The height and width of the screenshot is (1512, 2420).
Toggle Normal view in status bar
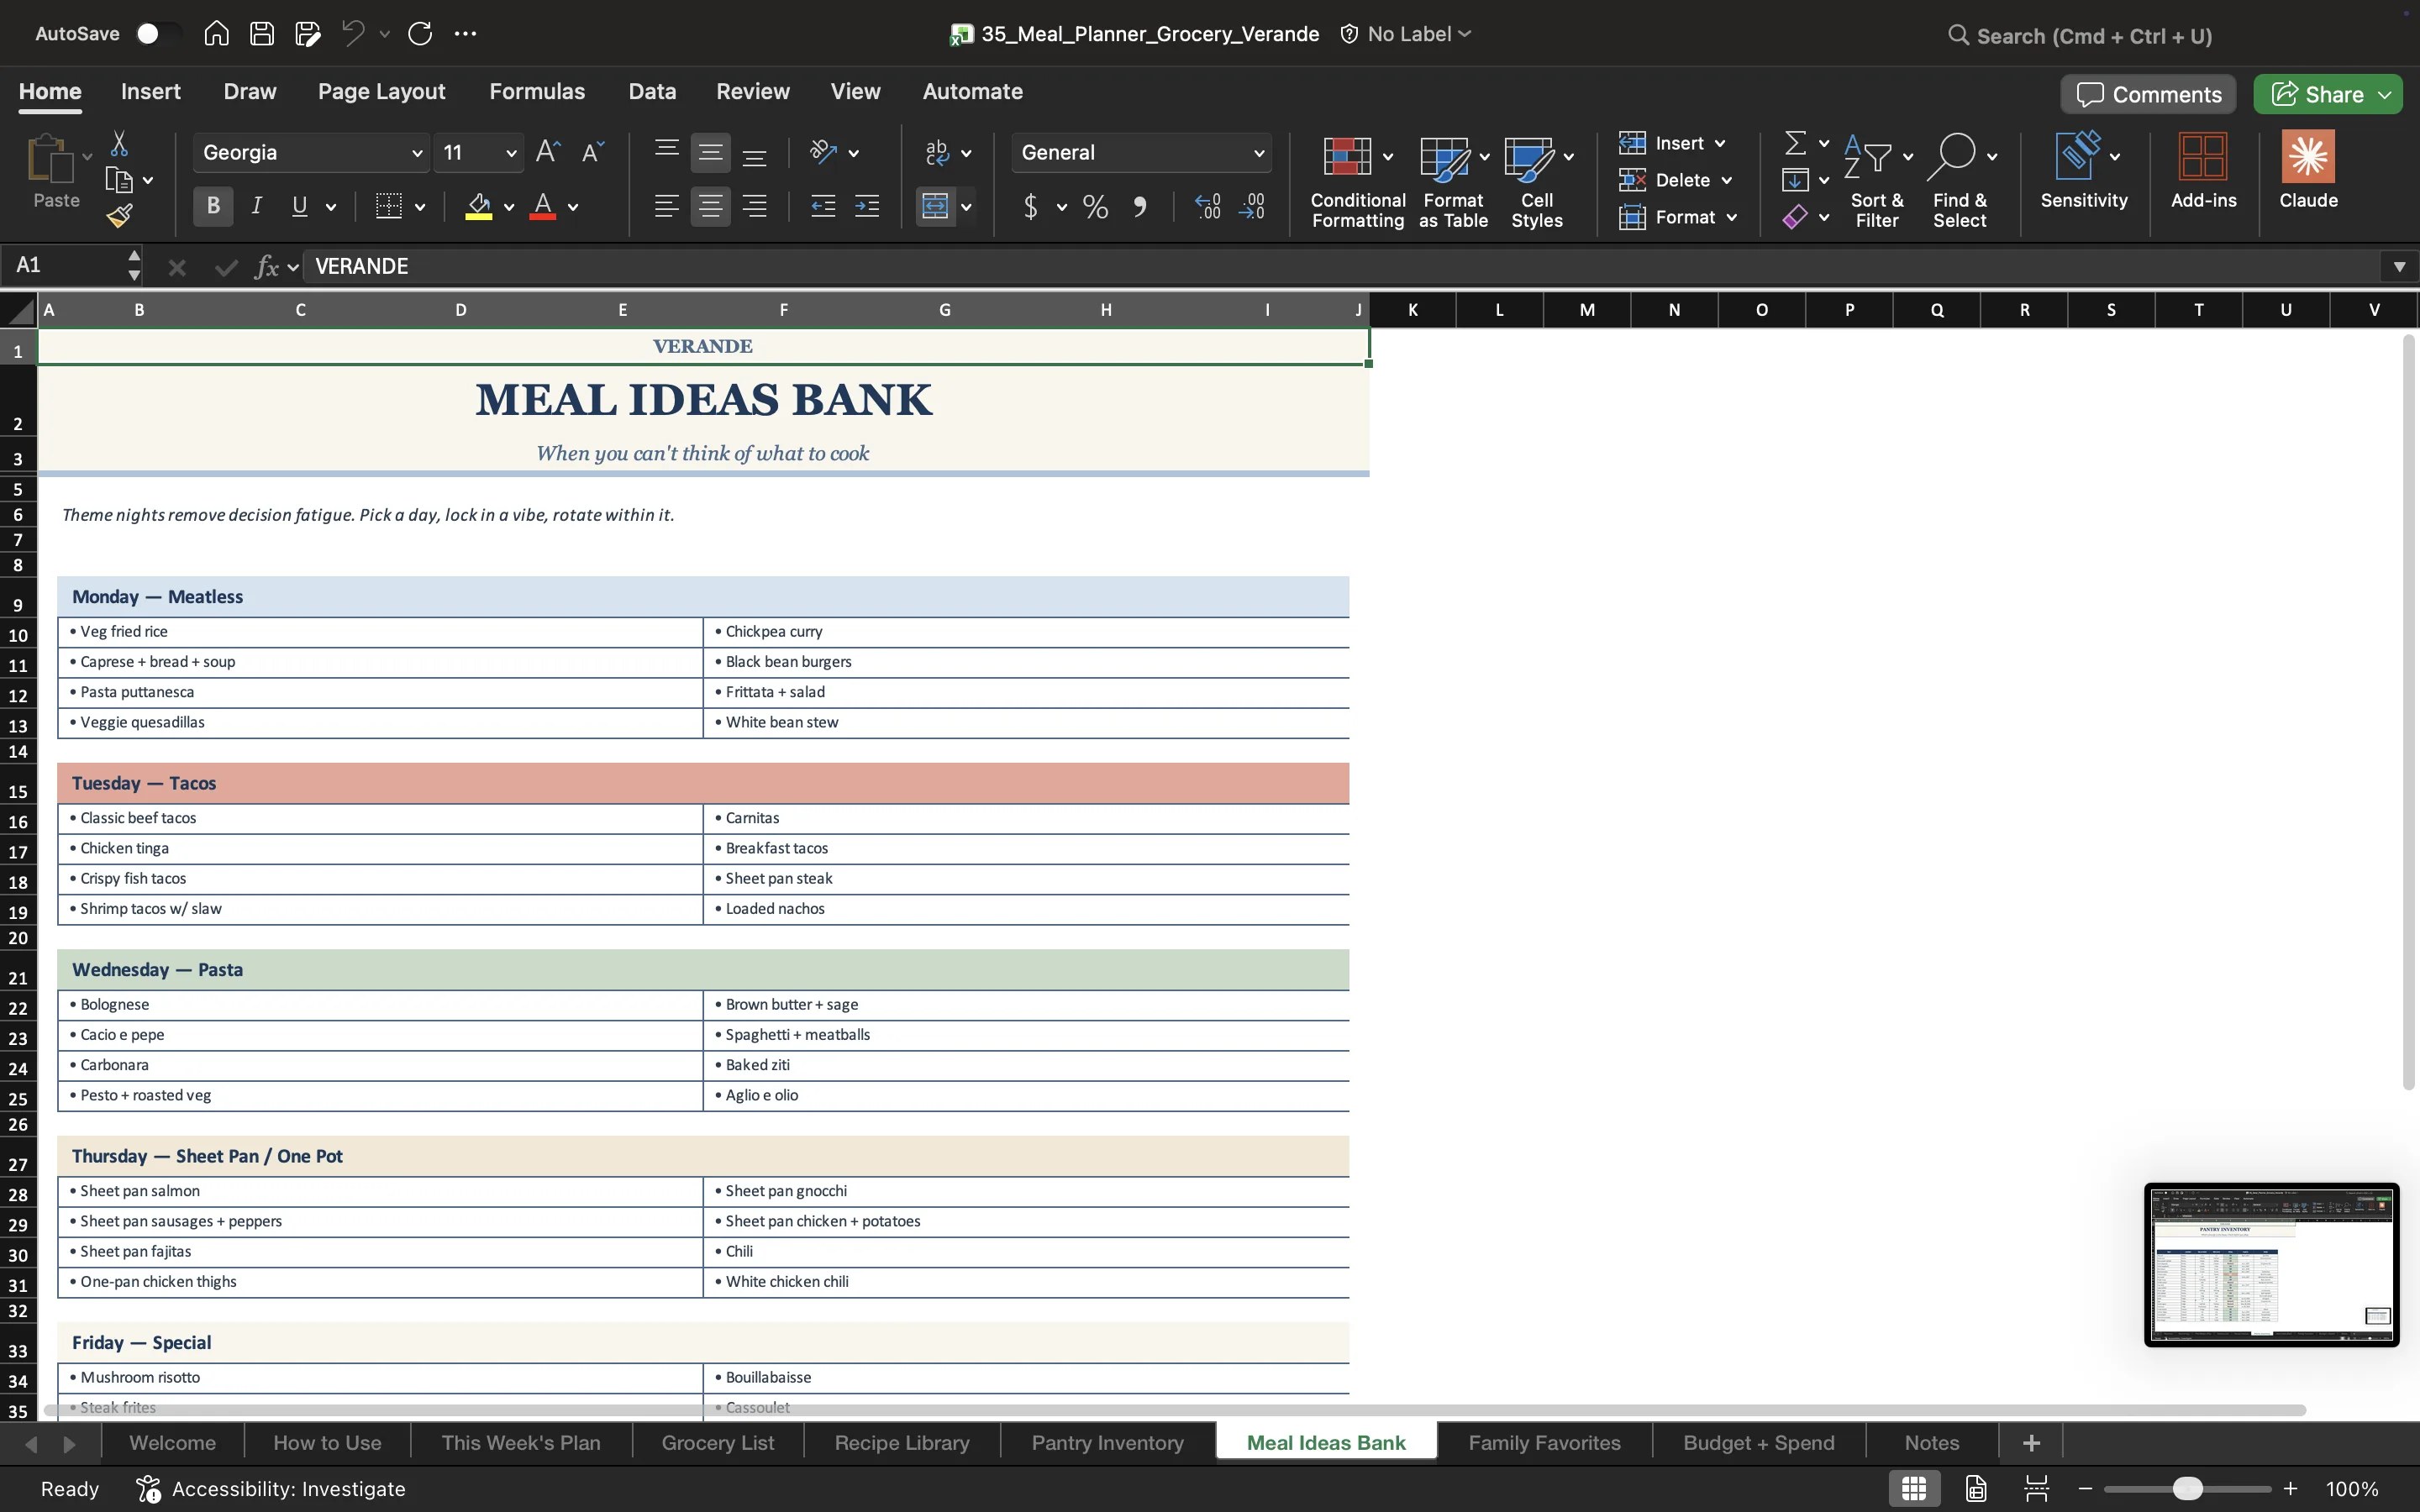[x=1914, y=1488]
